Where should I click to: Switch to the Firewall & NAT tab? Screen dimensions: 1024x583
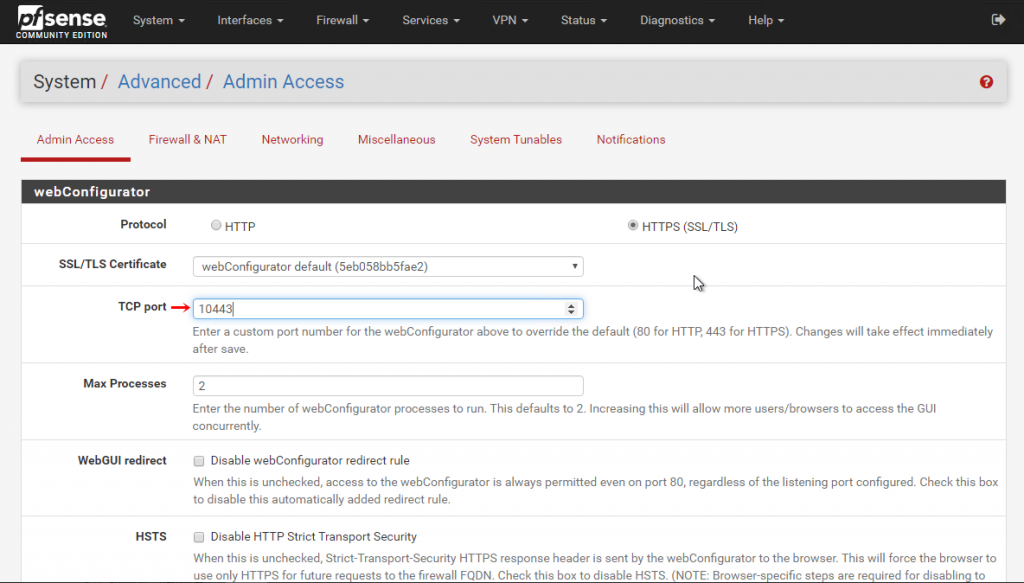point(187,139)
